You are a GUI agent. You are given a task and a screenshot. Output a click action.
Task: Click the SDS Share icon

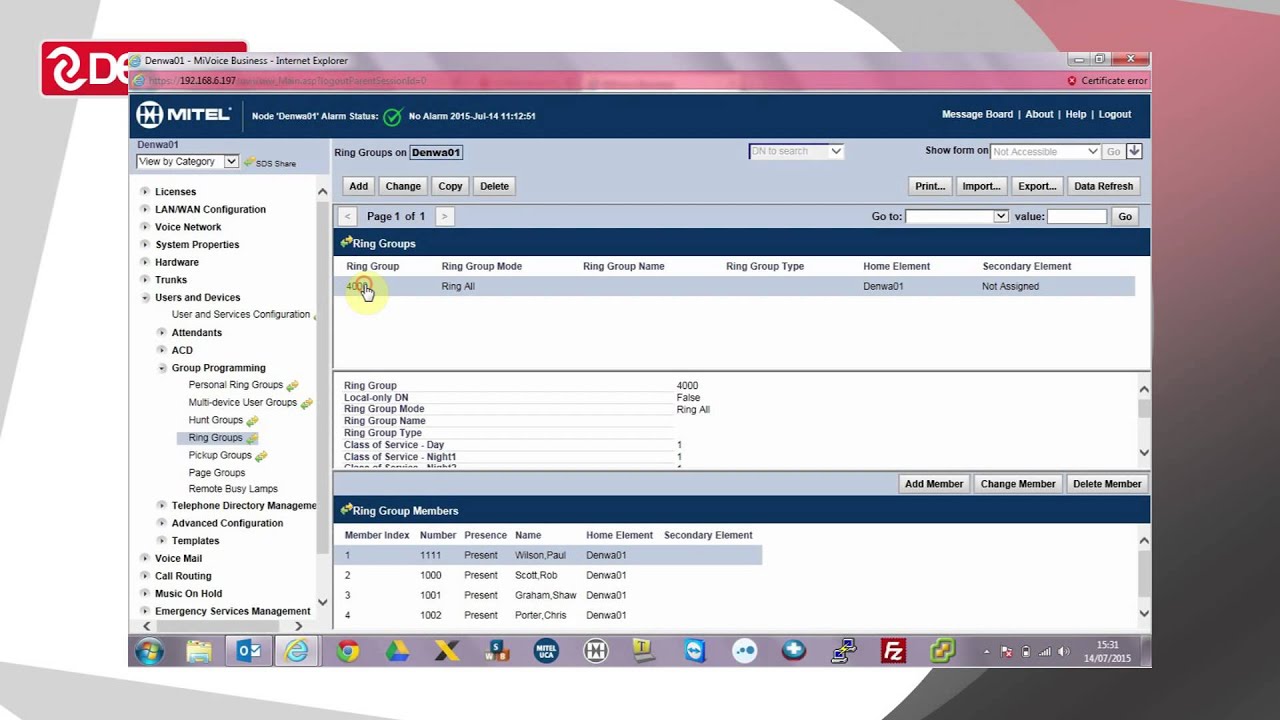pyautogui.click(x=249, y=162)
